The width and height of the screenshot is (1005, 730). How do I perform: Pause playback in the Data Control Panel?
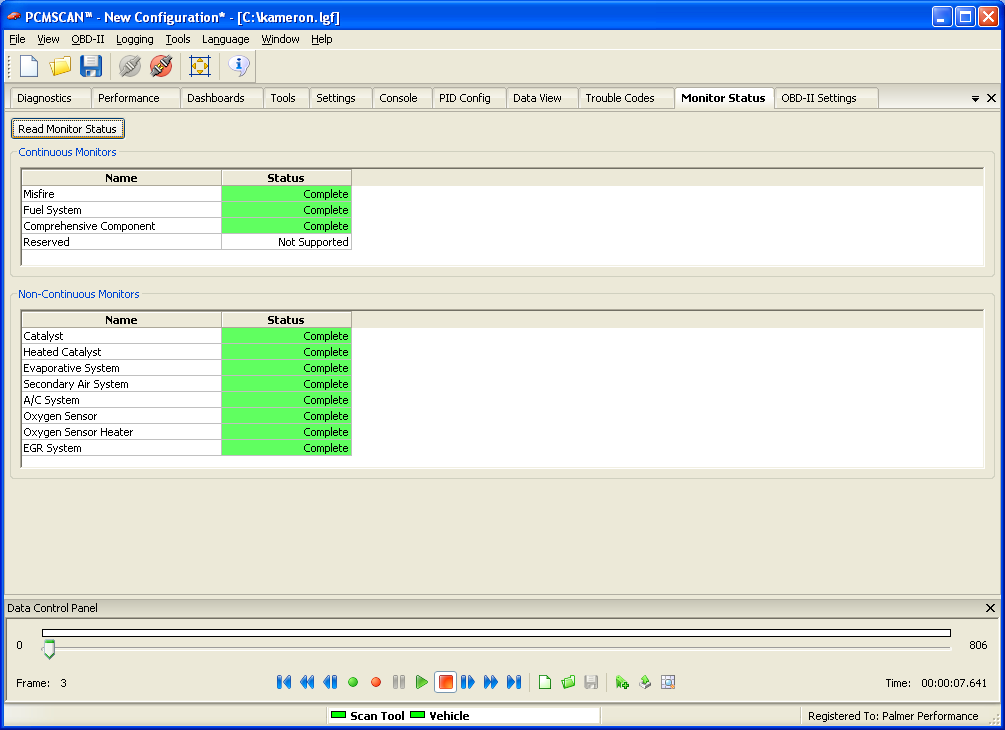click(399, 682)
